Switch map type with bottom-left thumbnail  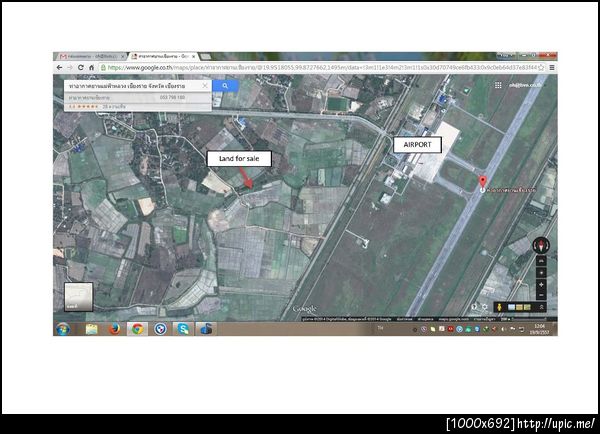tap(78, 297)
